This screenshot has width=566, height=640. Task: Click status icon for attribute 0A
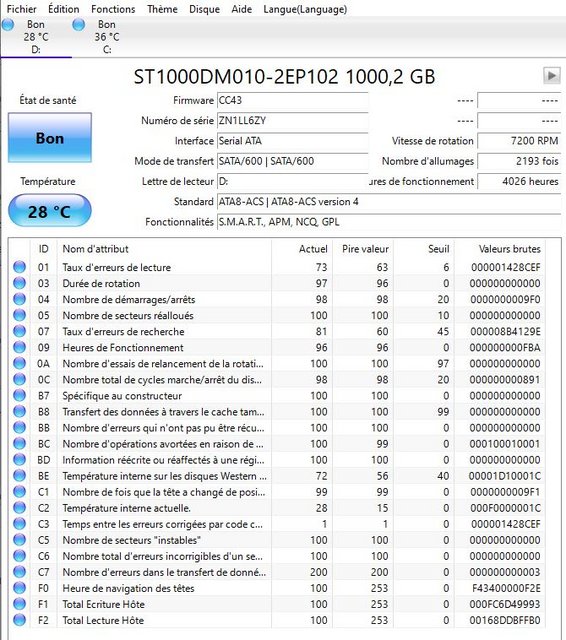[19, 363]
